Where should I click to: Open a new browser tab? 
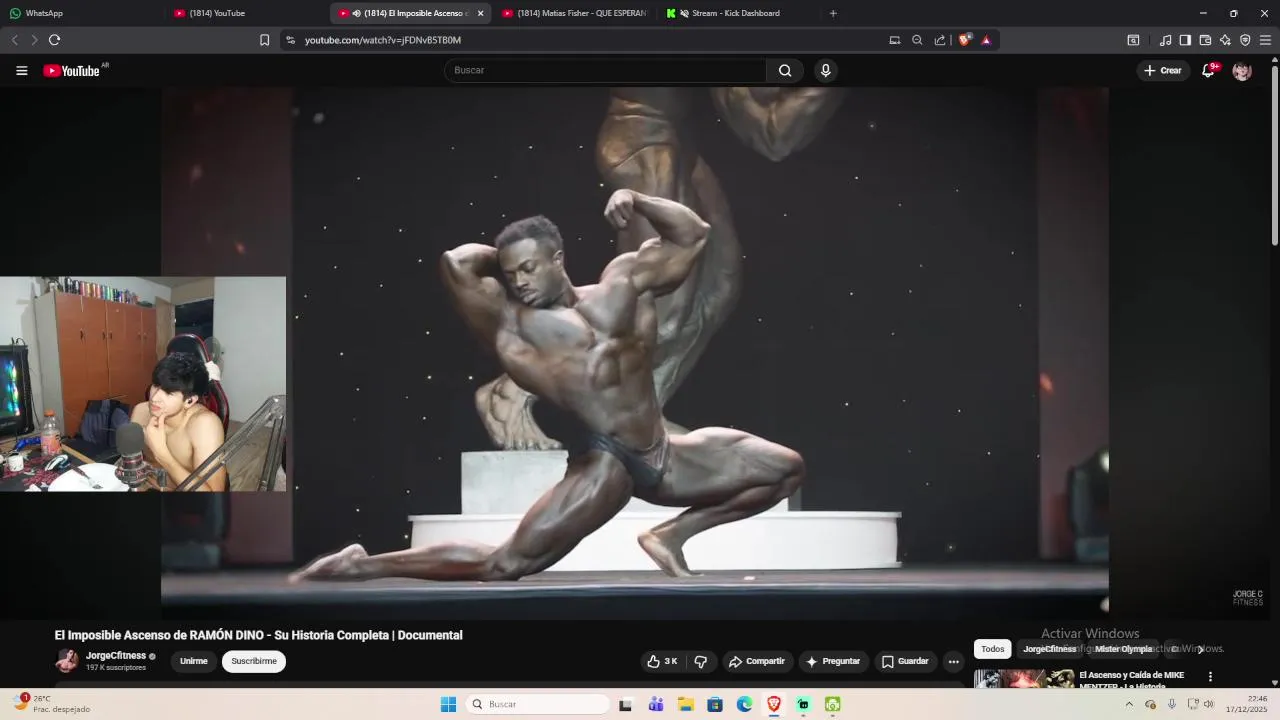pos(833,13)
